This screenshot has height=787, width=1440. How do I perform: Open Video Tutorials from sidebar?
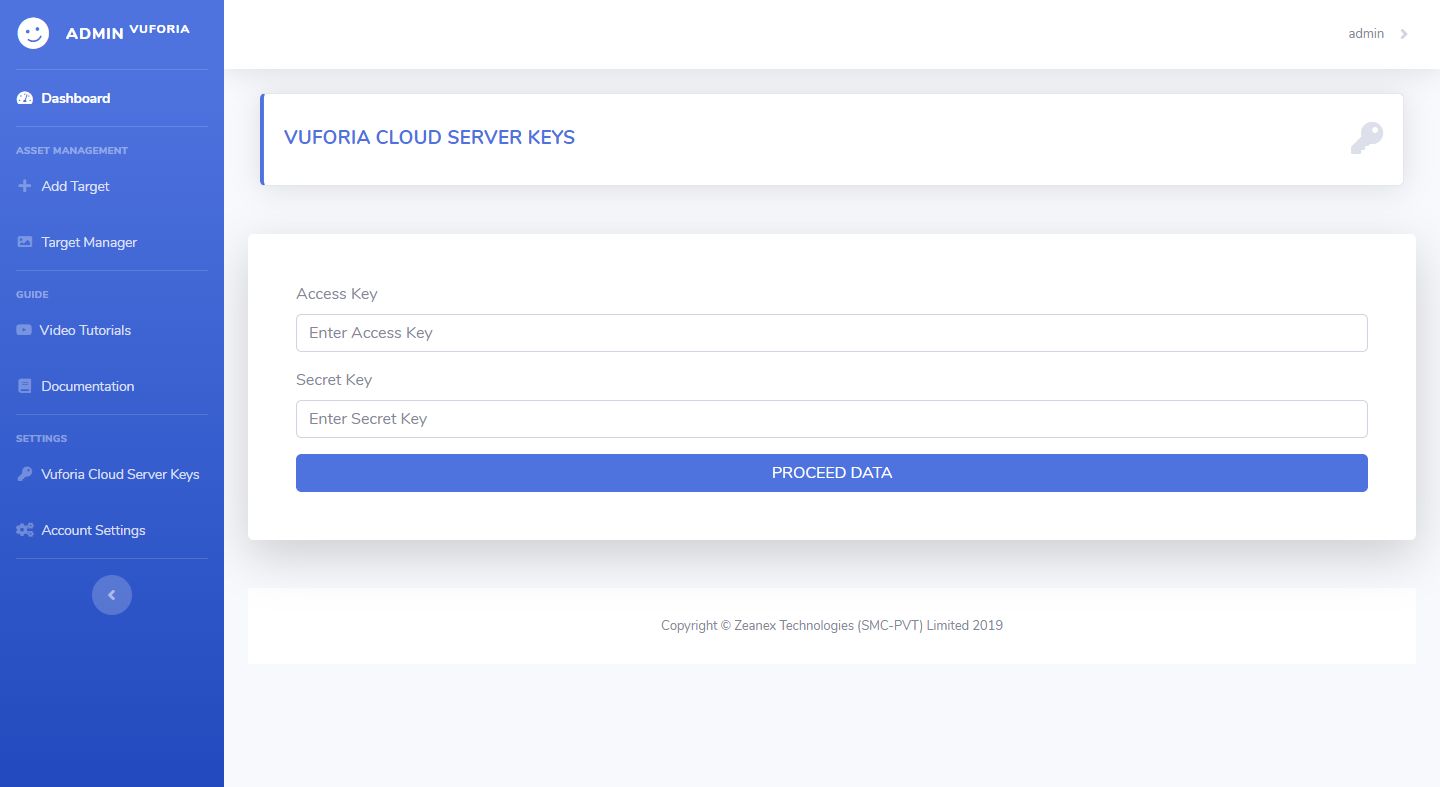[x=85, y=330]
